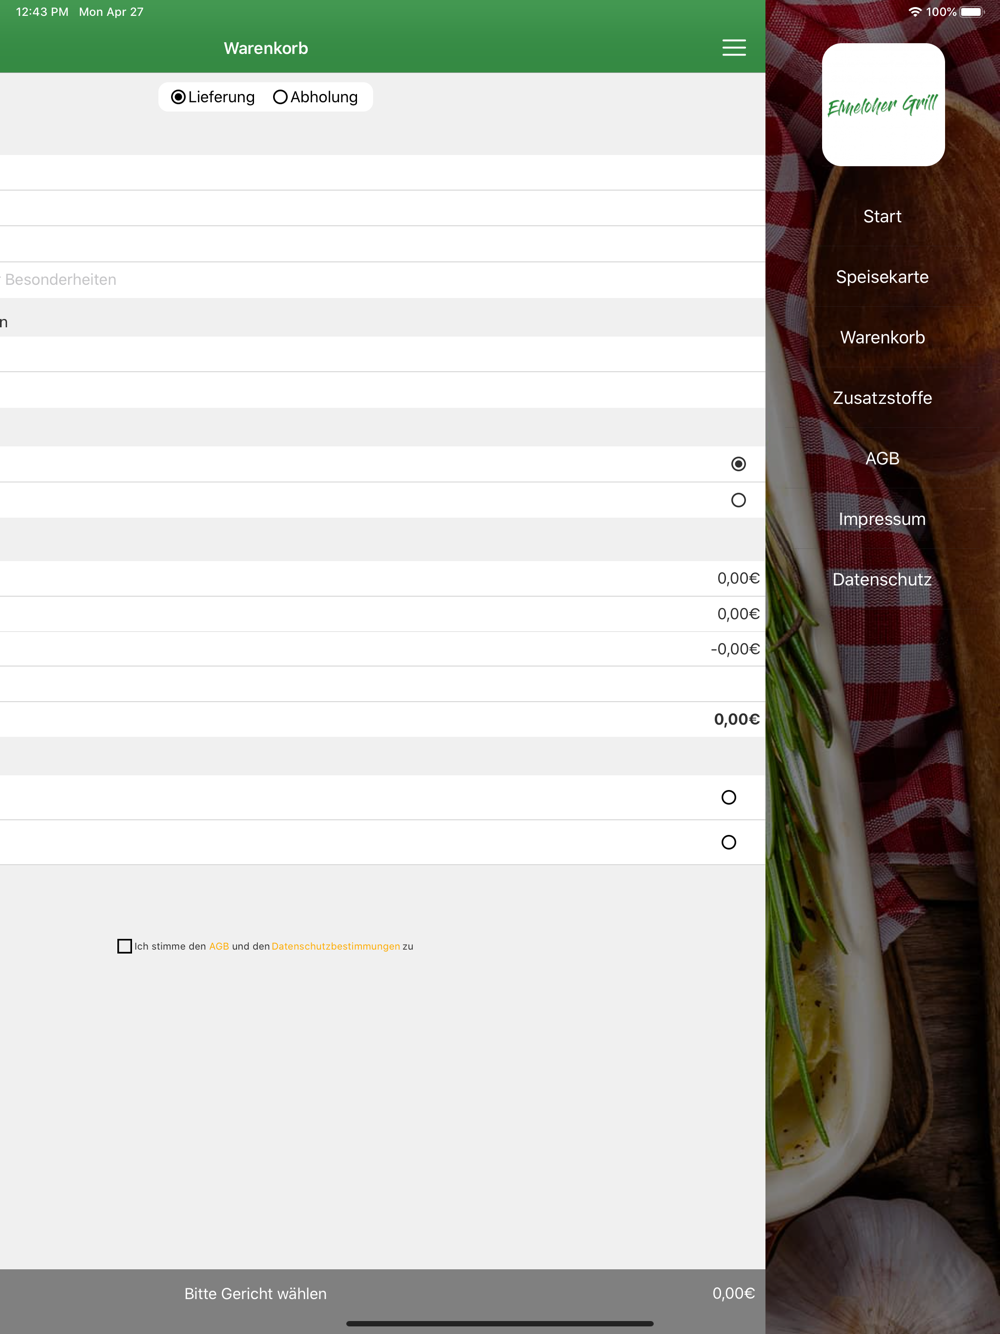
Task: Open the Datenschutzbestimmungen link
Action: coord(335,946)
